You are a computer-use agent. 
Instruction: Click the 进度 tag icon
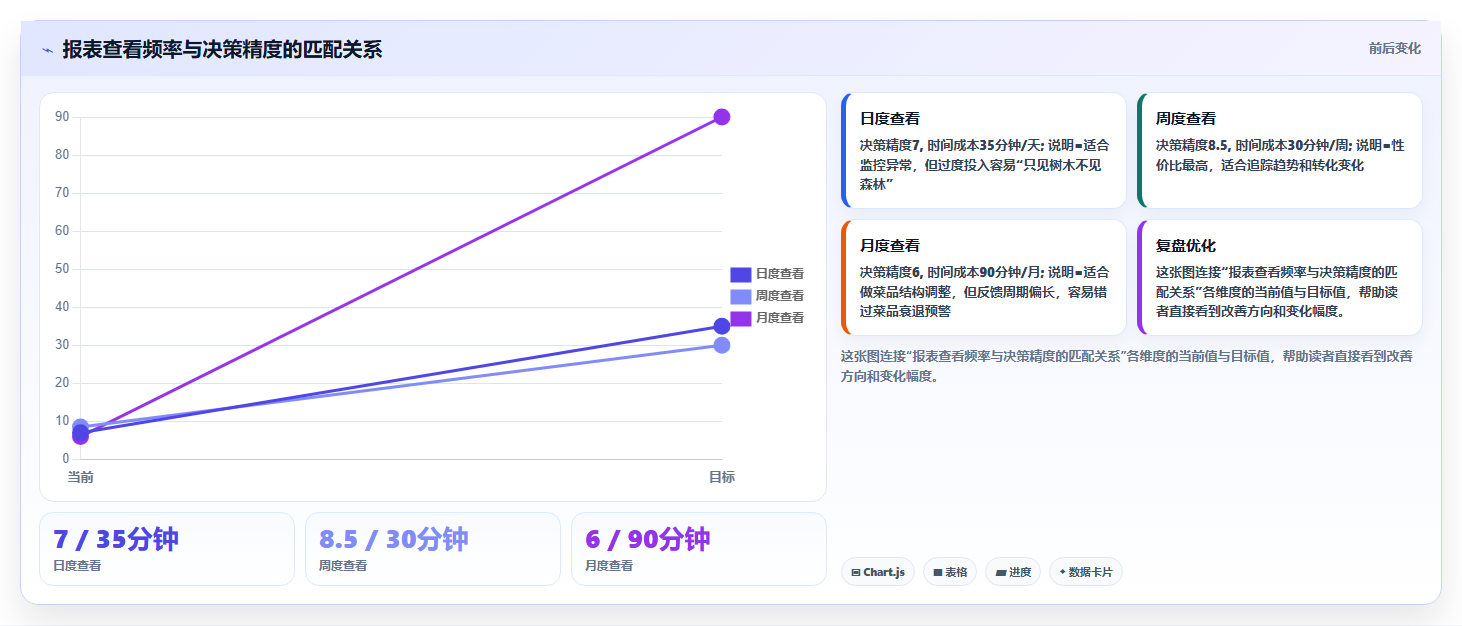point(1000,573)
